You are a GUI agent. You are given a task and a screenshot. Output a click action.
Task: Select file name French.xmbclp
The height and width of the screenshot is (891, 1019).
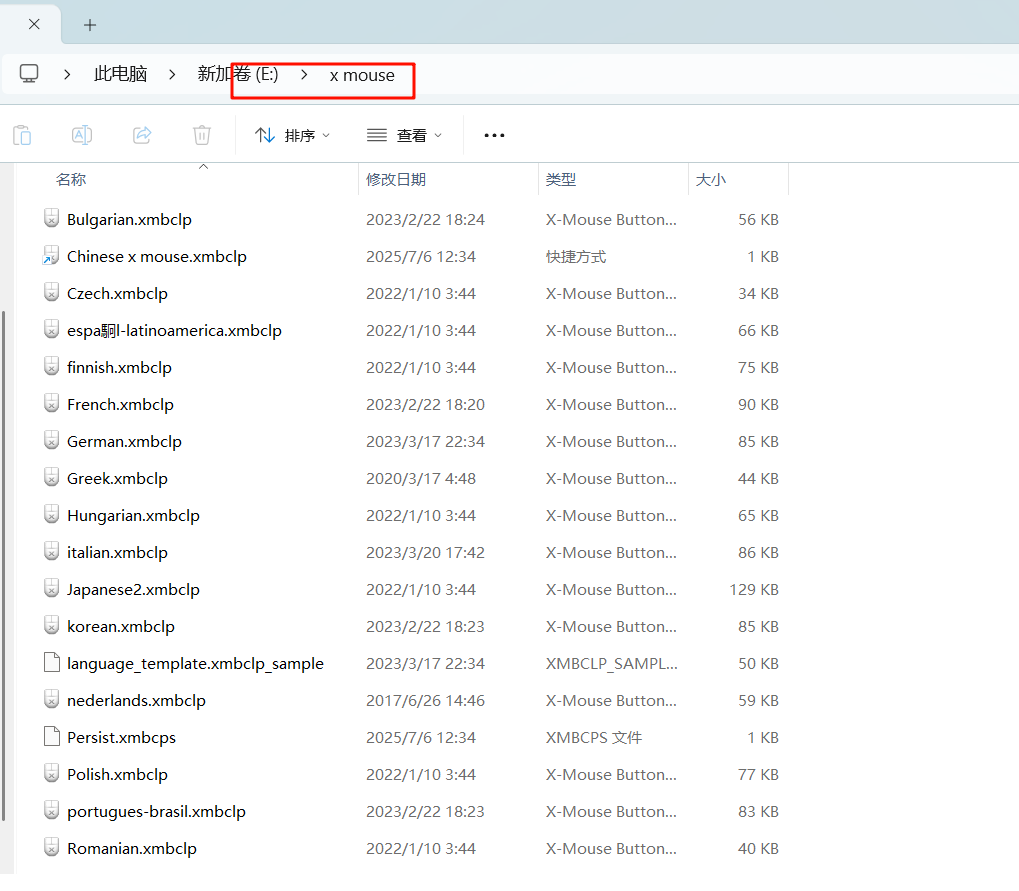[x=120, y=405]
